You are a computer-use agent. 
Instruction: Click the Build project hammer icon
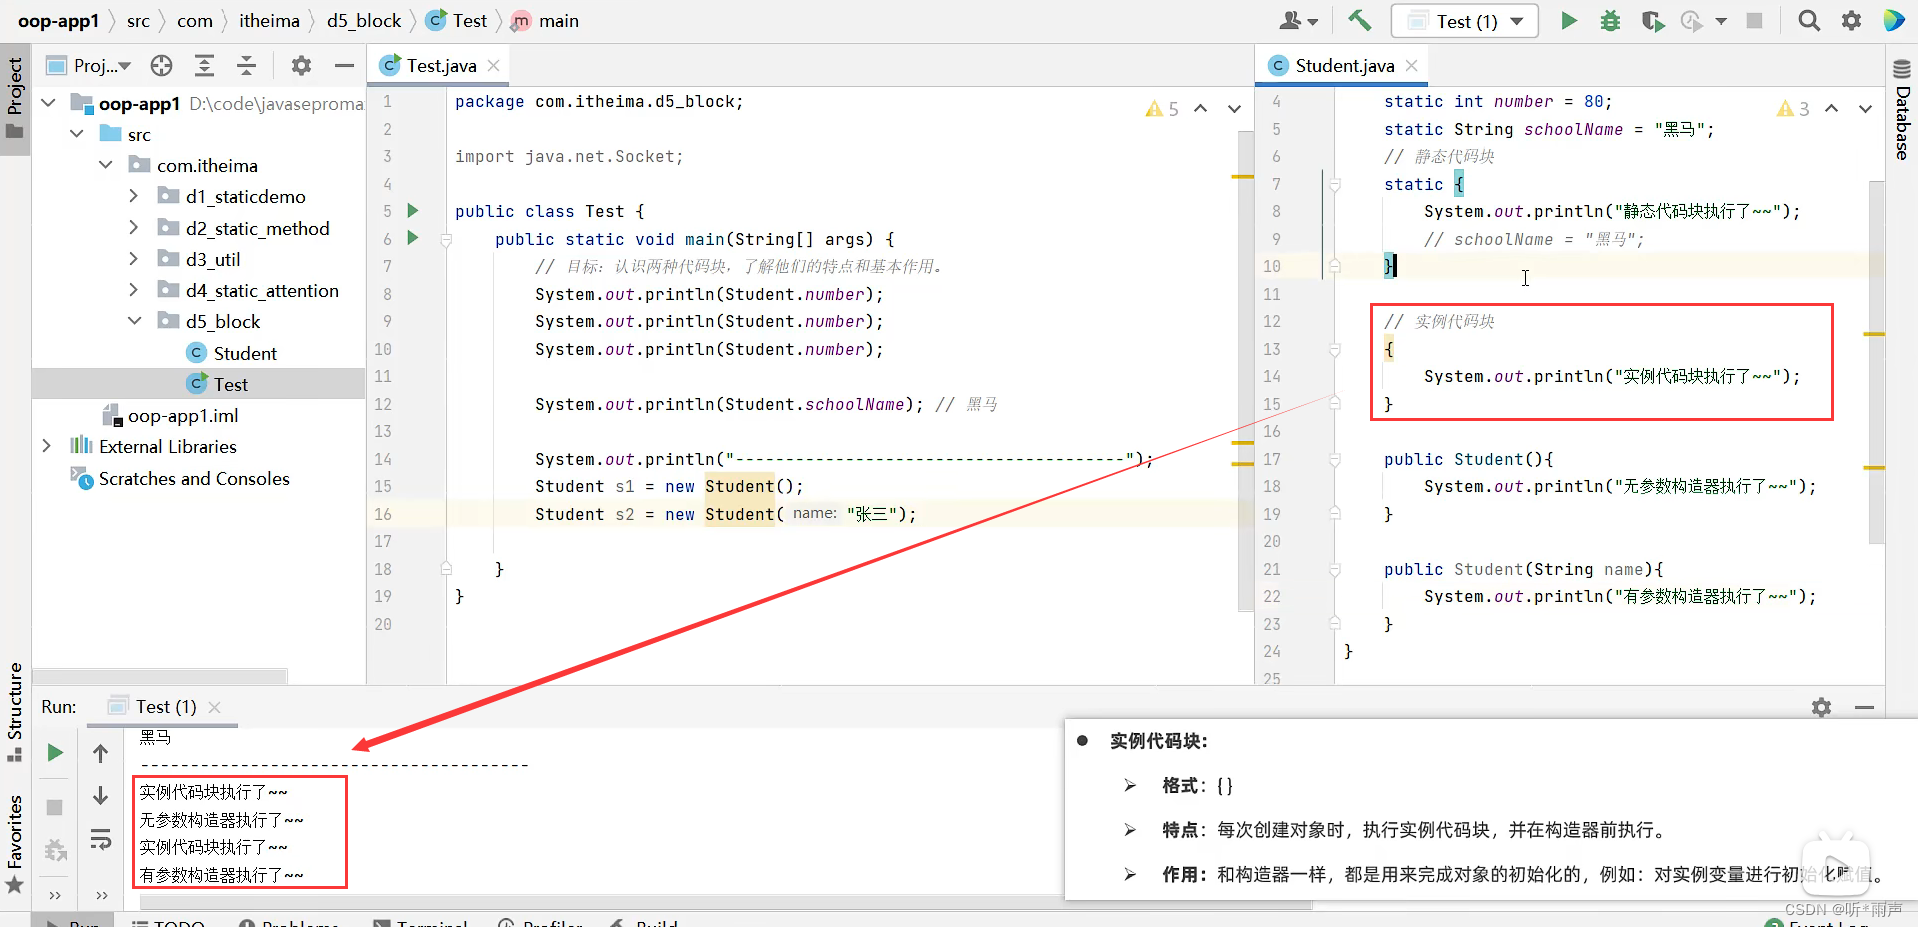1359,20
